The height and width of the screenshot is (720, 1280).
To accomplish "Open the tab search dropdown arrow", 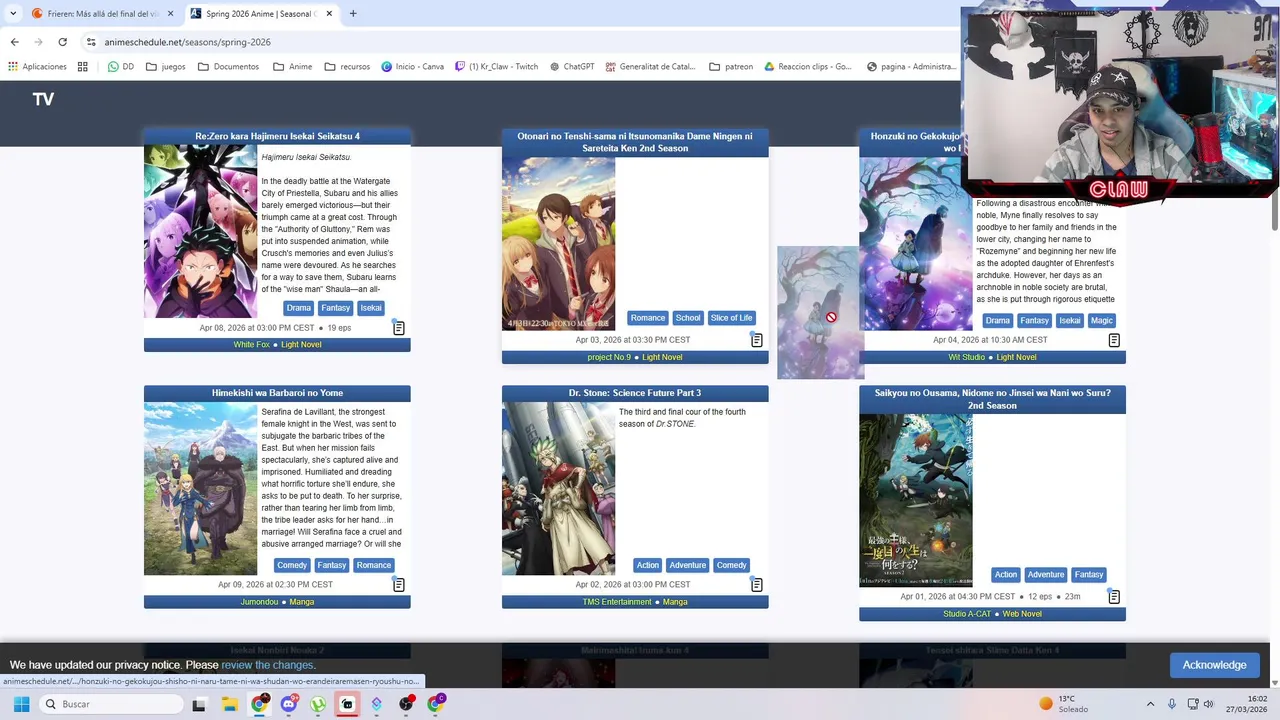I will [12, 13].
